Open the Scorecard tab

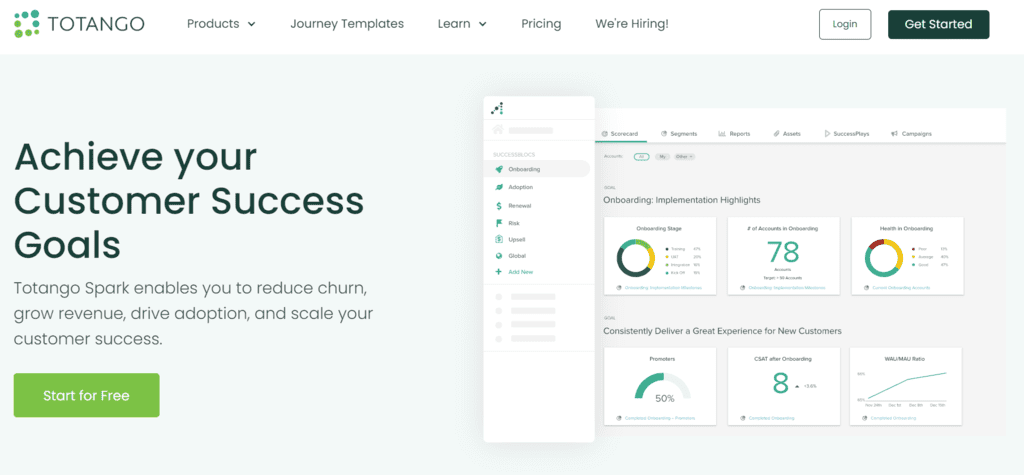(620, 133)
